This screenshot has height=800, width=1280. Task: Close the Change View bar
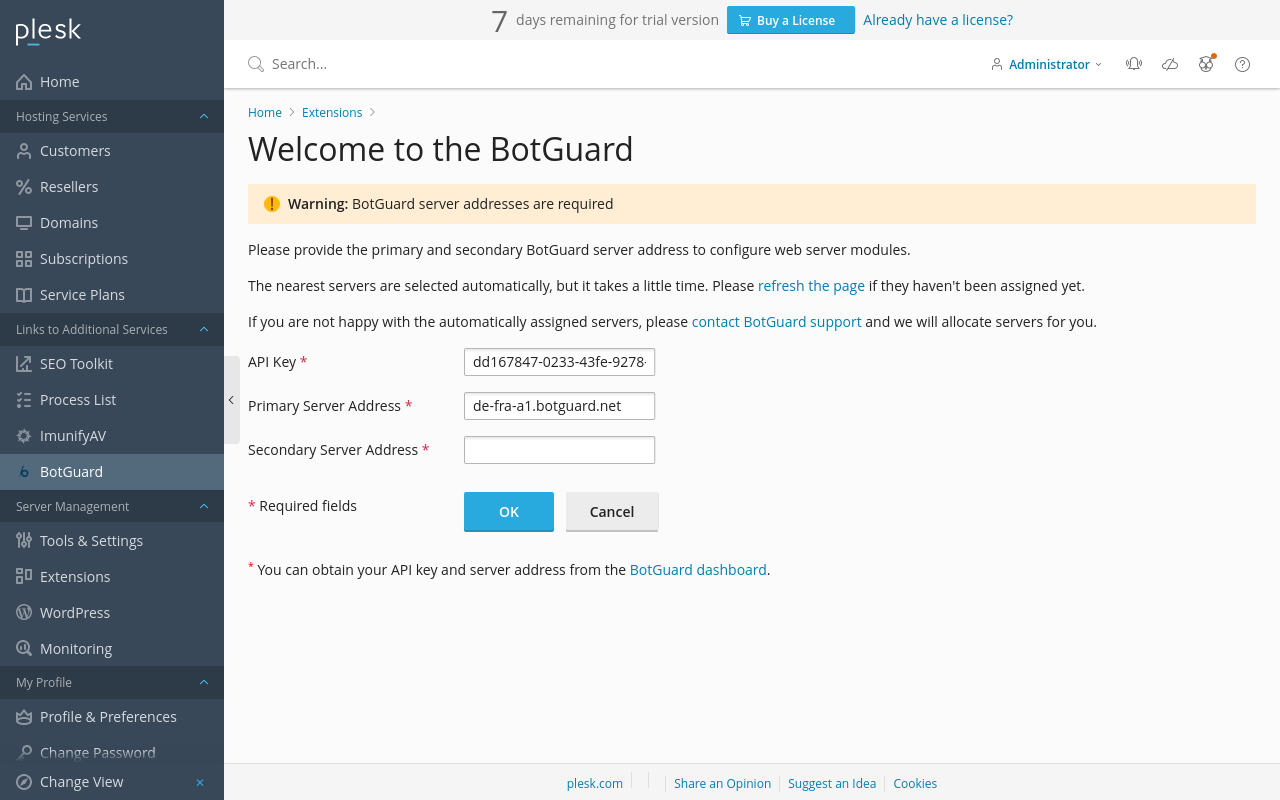coord(200,782)
